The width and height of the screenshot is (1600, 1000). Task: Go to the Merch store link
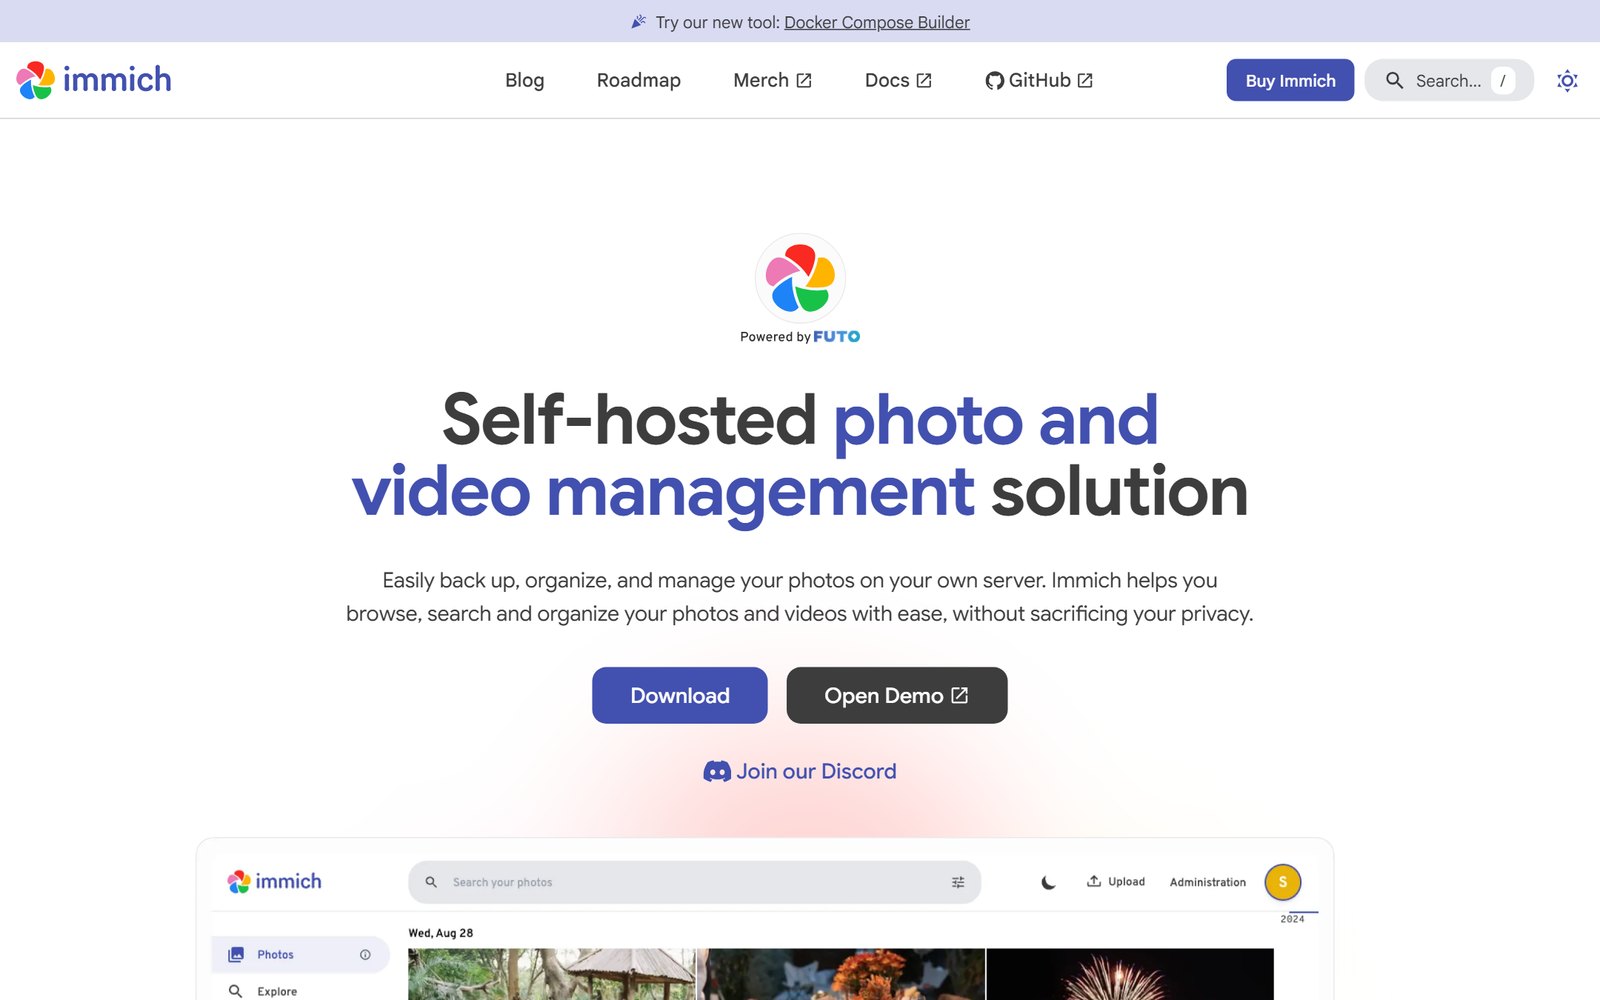772,80
